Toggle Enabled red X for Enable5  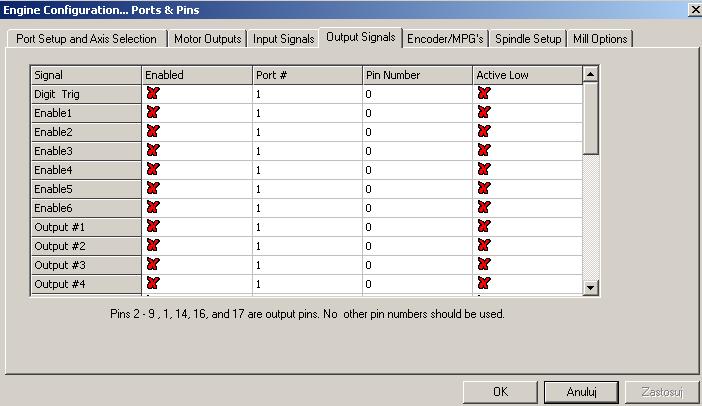[153, 188]
